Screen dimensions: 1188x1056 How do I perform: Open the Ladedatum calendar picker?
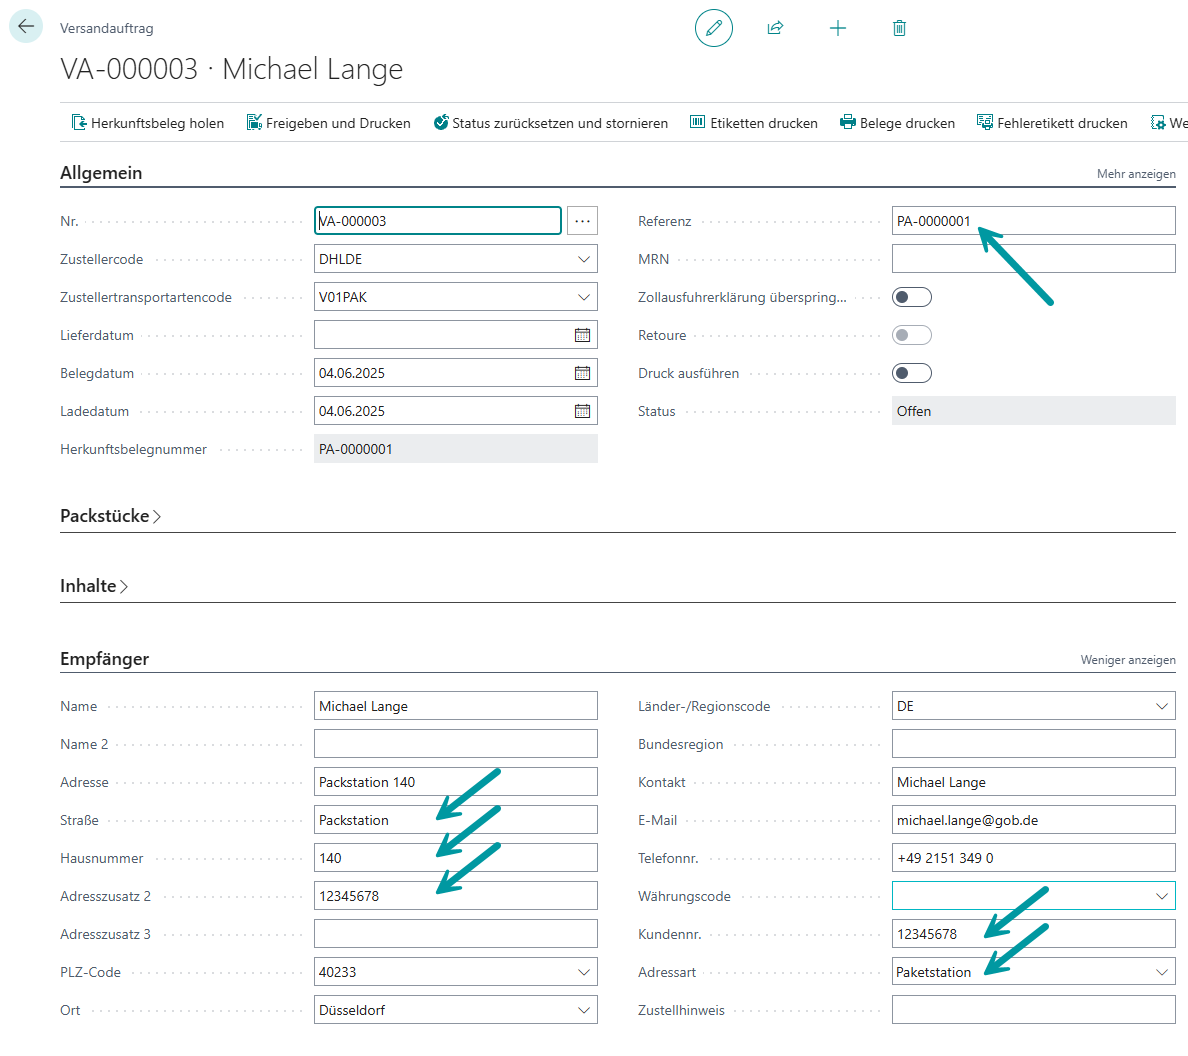[x=582, y=411]
